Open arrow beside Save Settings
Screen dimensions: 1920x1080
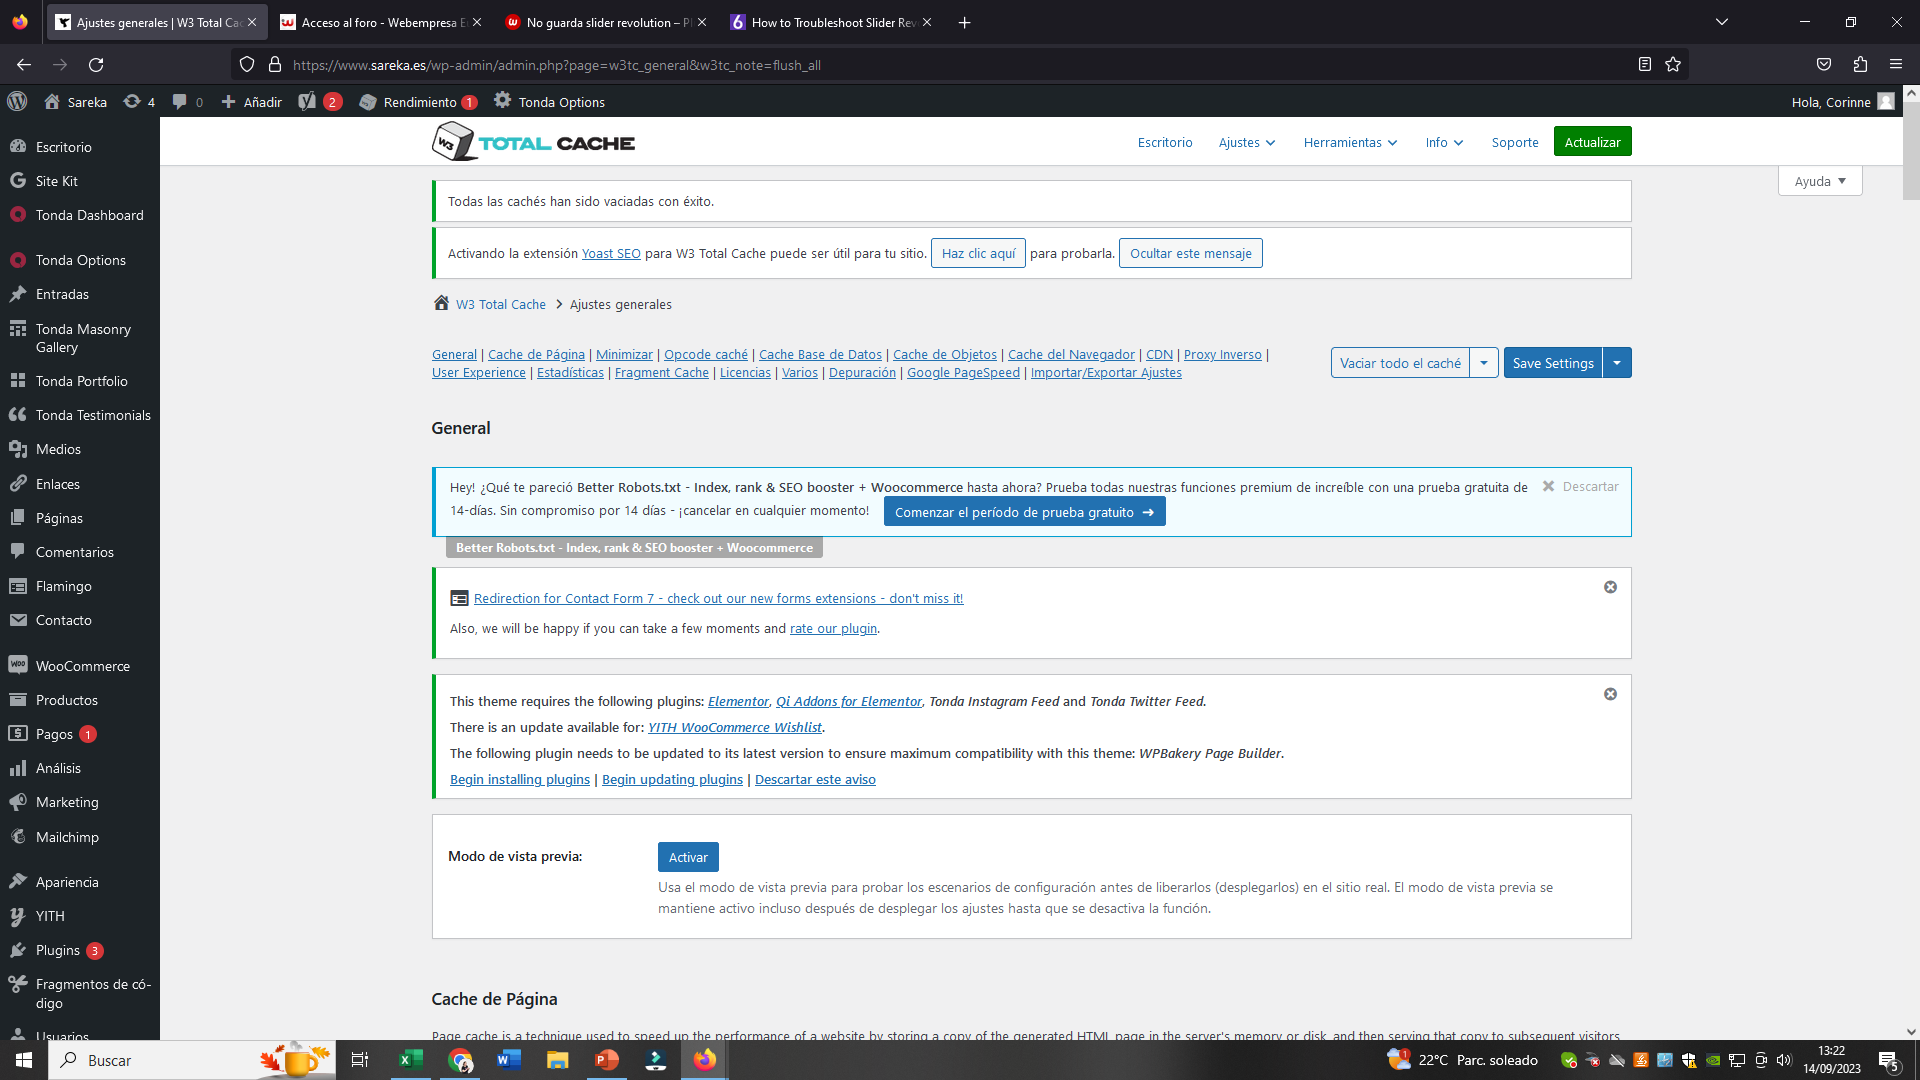point(1617,363)
